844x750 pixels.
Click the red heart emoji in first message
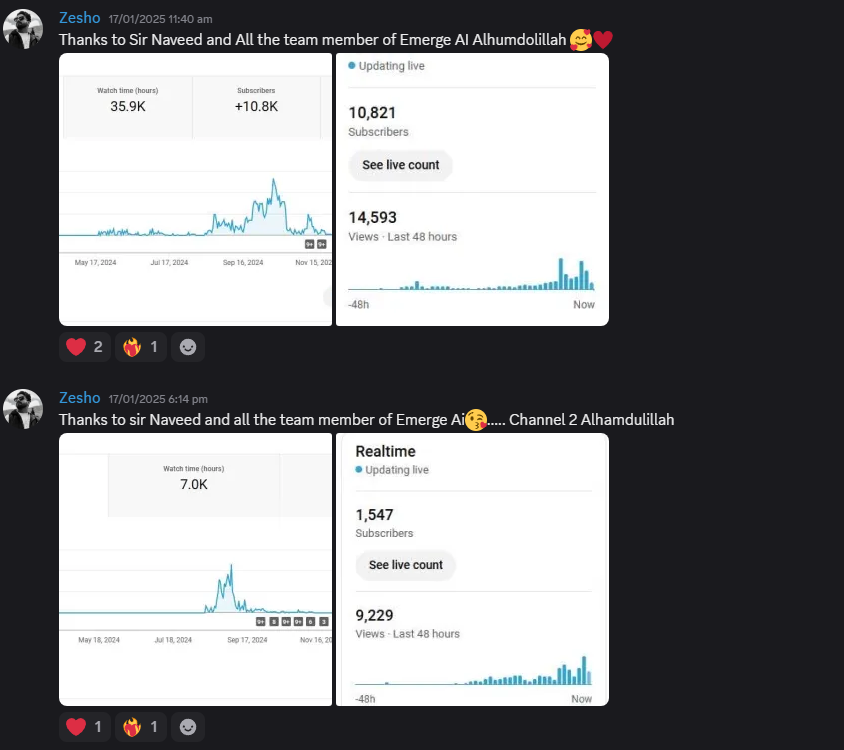tap(603, 40)
